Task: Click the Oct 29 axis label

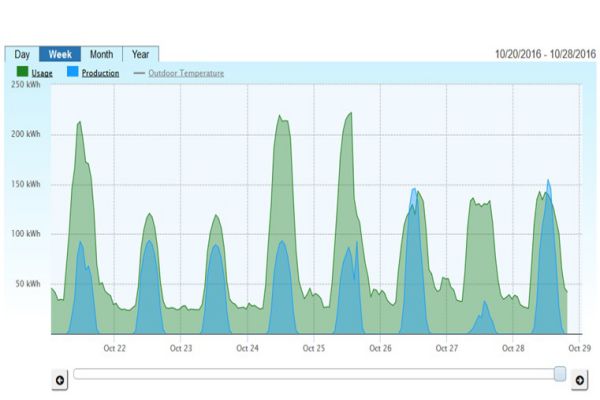Action: click(x=580, y=348)
